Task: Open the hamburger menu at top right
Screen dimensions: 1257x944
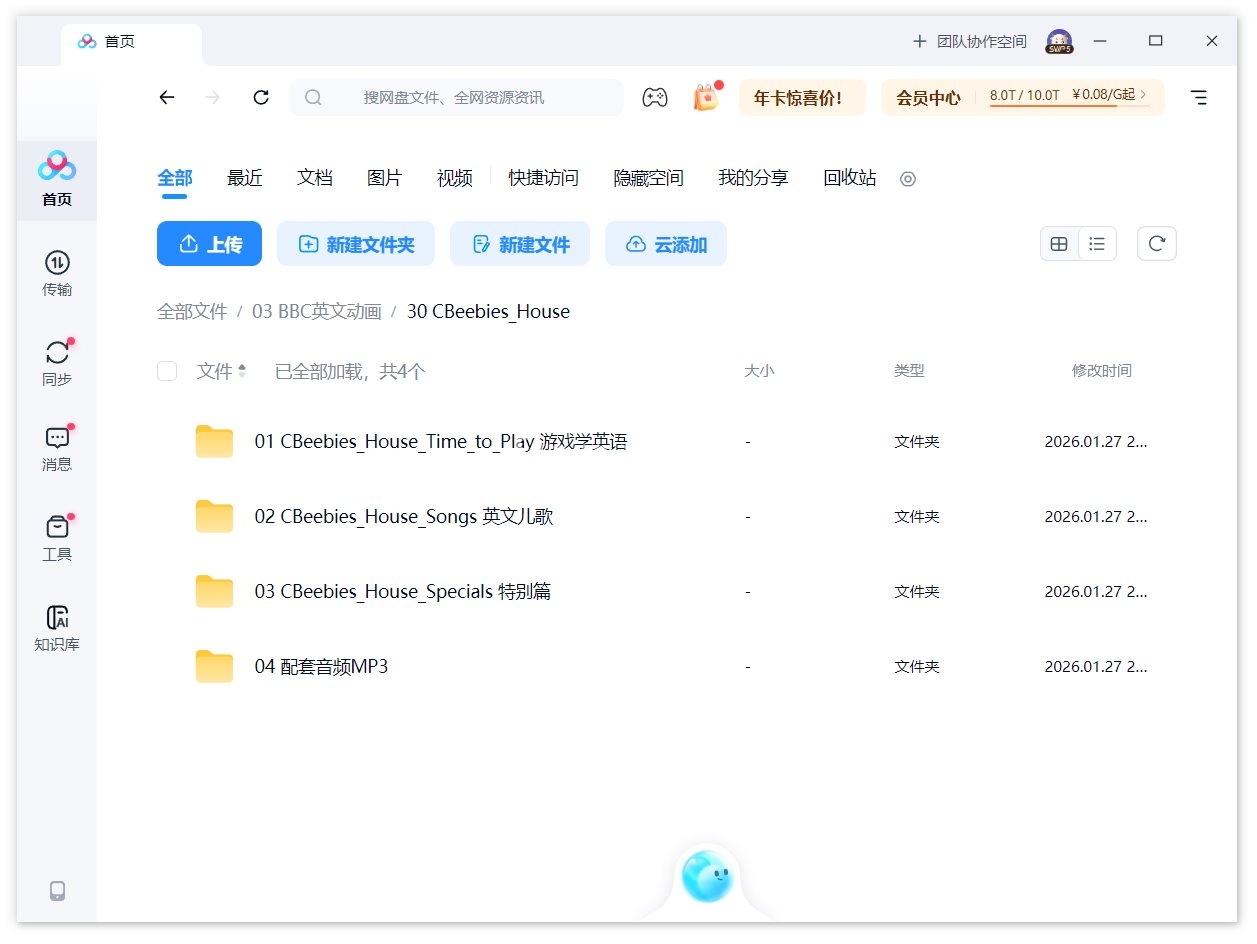Action: coord(1199,97)
